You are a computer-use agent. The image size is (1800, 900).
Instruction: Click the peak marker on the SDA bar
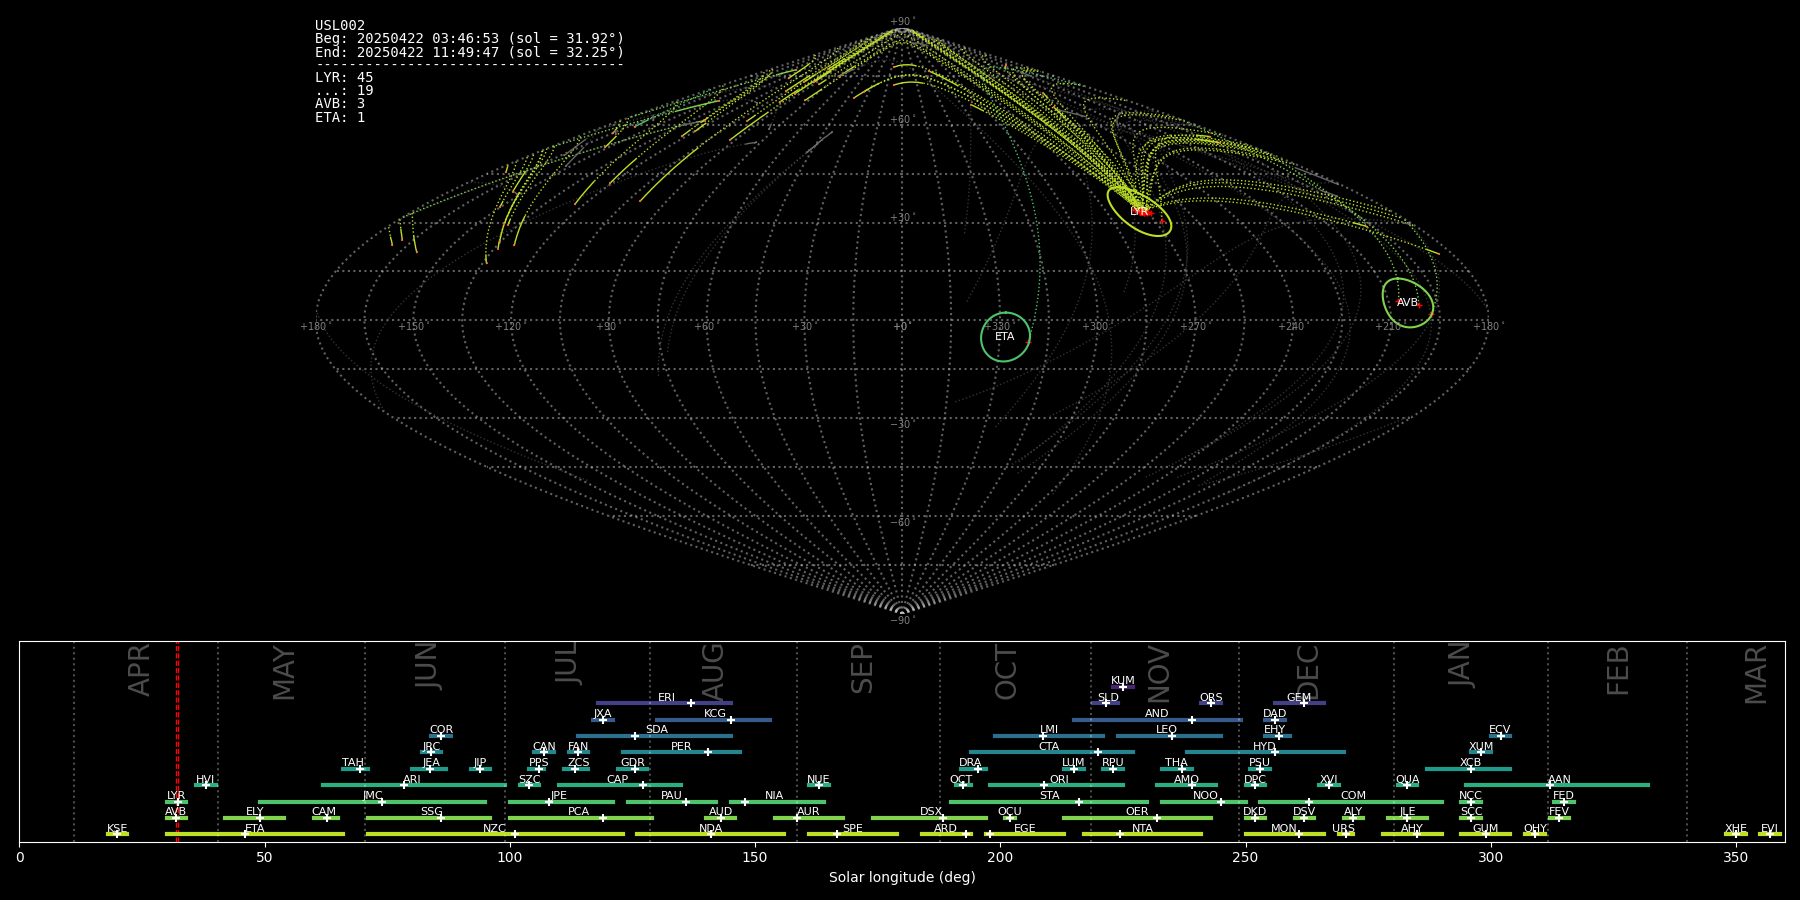coord(634,736)
